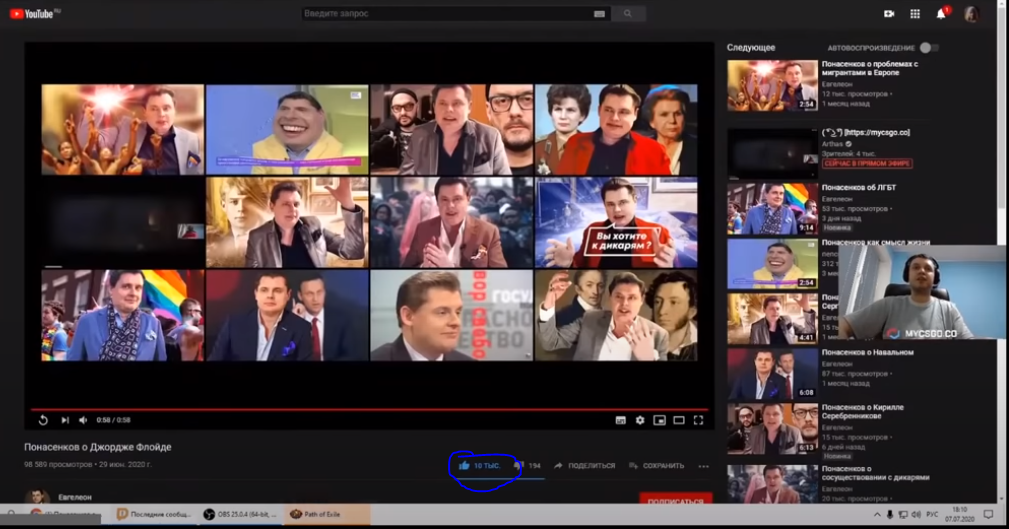This screenshot has width=1009, height=529.
Task: Click end-screen tile 'Вы хотите к дикарям?'
Action: [616, 223]
